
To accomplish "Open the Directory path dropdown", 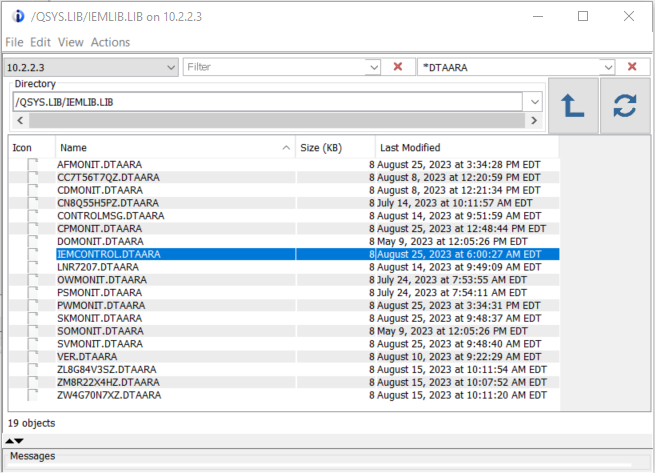I will click(534, 102).
